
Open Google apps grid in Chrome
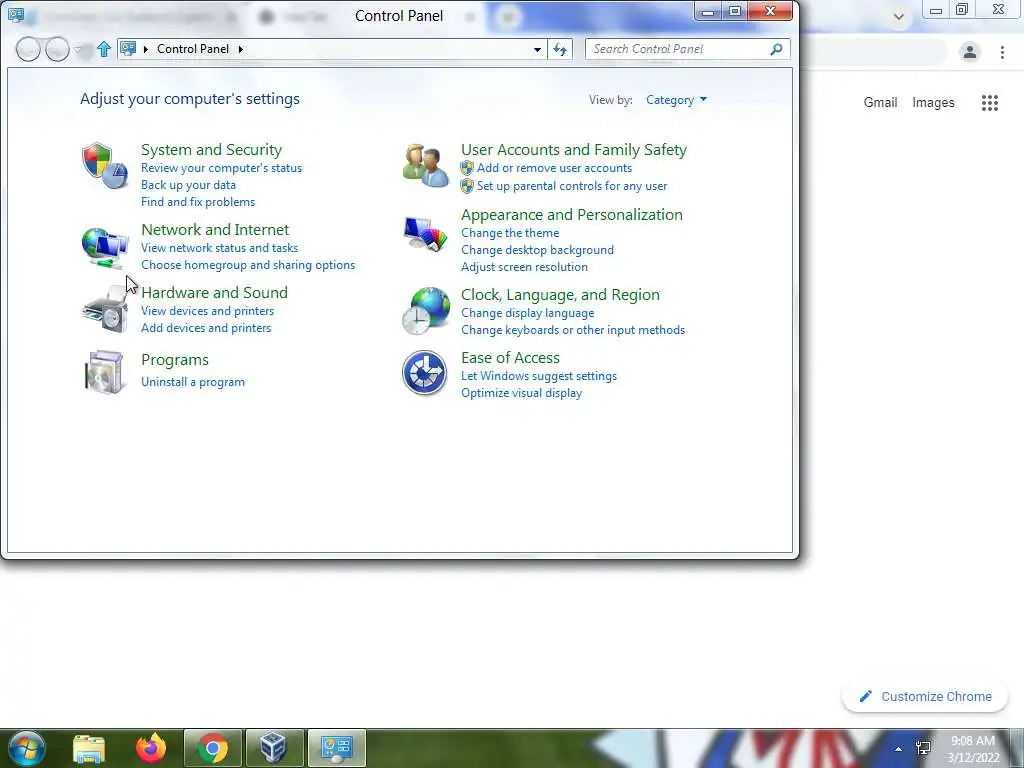989,103
